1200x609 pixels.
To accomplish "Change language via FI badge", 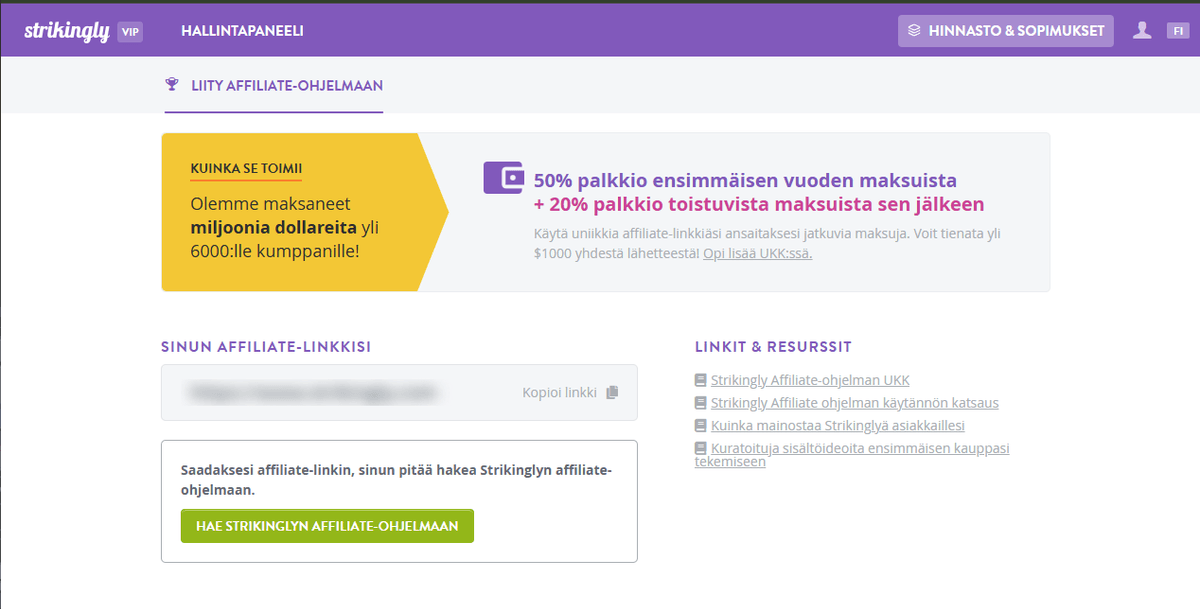I will 1177,31.
